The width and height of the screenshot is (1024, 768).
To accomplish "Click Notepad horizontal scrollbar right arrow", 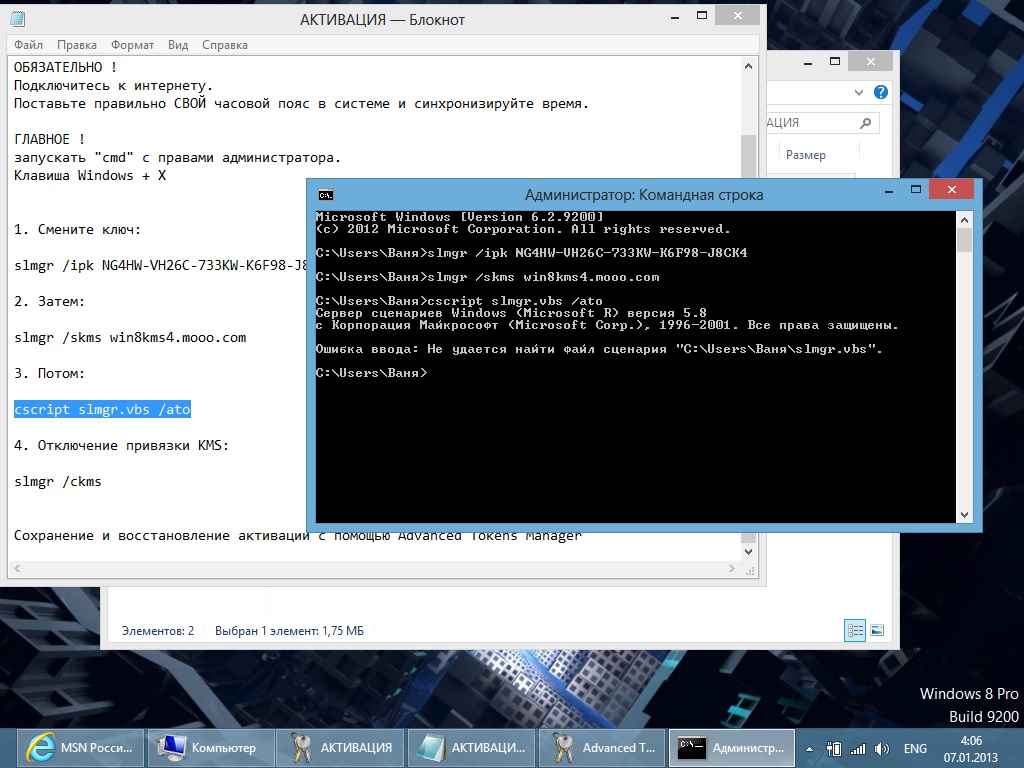I will [x=731, y=569].
